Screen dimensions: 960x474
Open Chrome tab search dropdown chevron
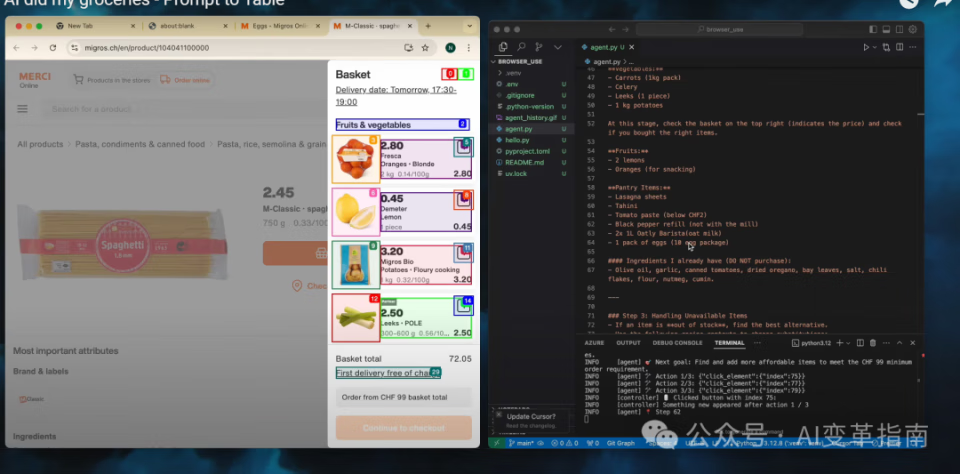click(470, 26)
